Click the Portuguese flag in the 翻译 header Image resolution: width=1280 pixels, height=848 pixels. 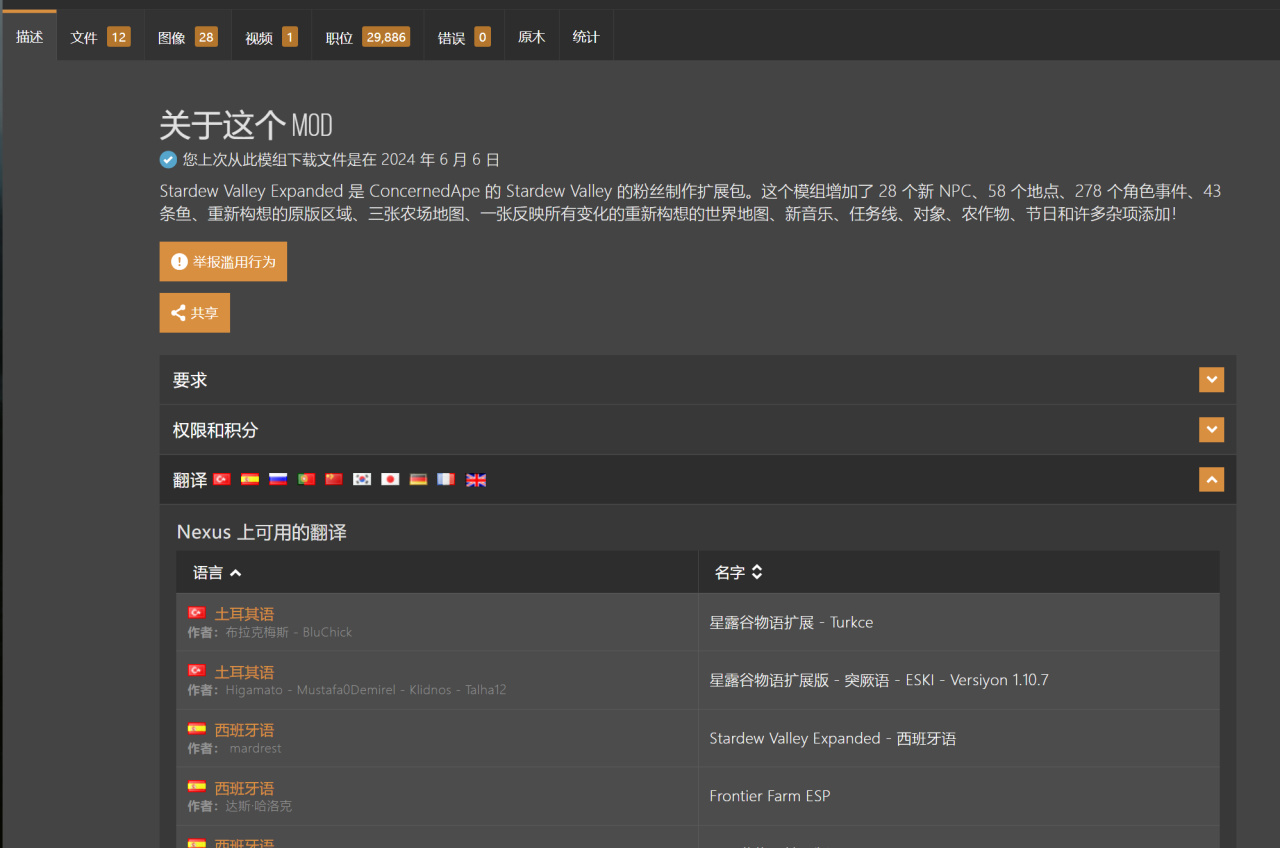pyautogui.click(x=306, y=479)
